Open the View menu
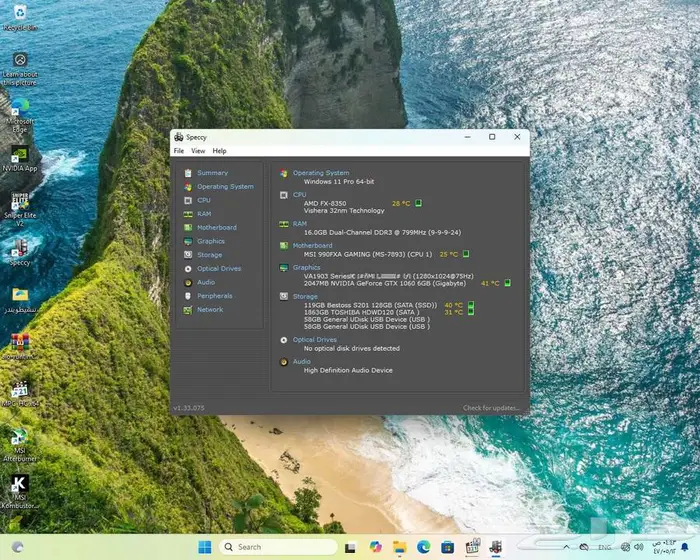 click(x=198, y=151)
